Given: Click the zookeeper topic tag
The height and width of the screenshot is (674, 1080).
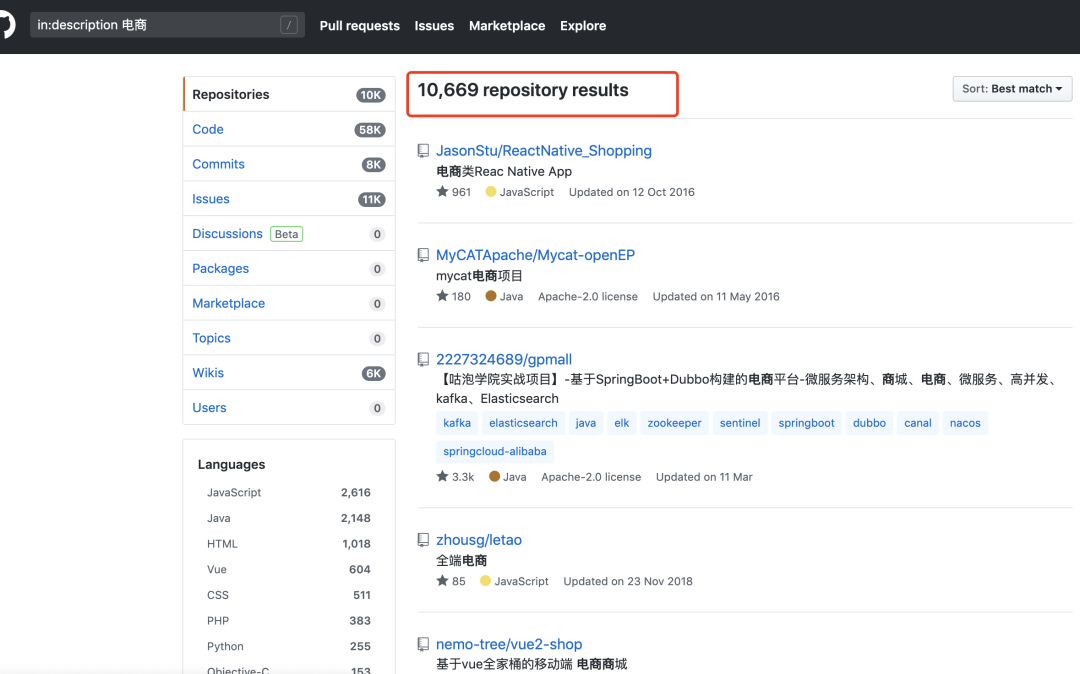Looking at the screenshot, I should (674, 423).
